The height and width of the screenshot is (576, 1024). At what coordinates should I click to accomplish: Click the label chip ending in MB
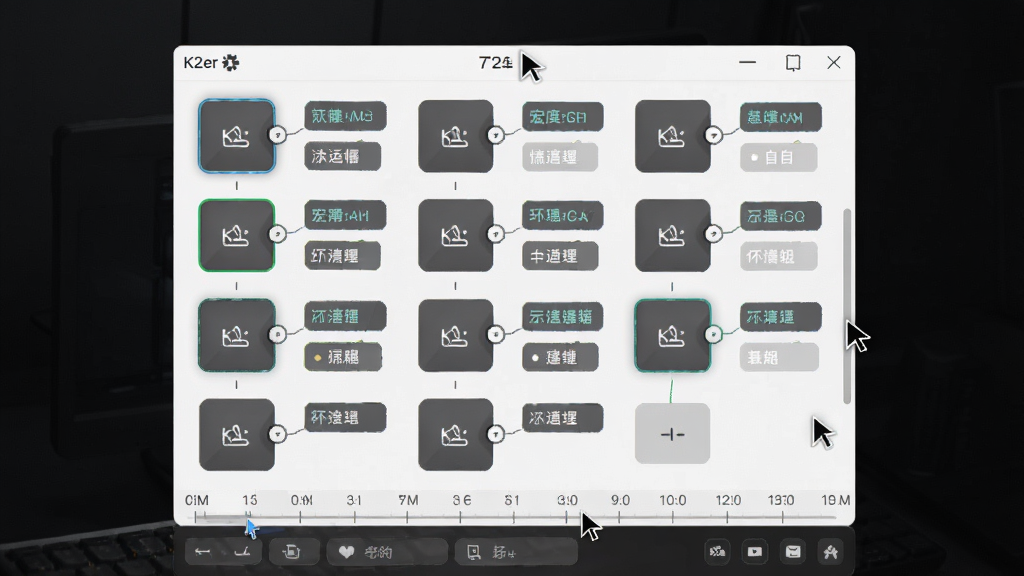pos(345,116)
